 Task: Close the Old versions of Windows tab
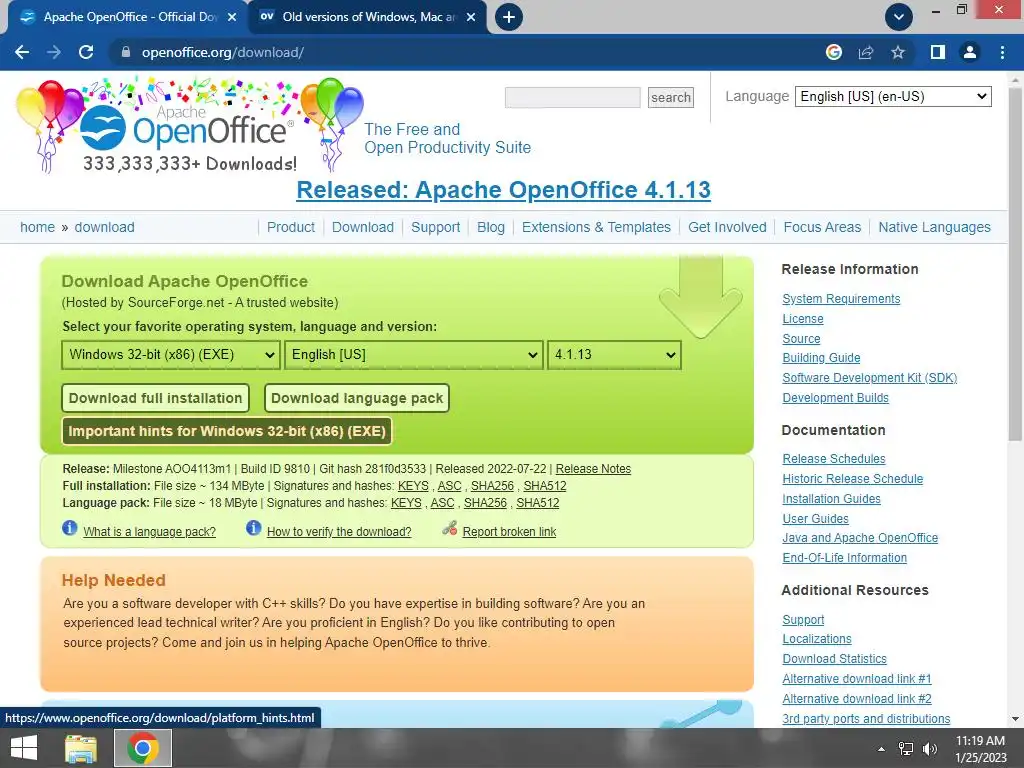[471, 17]
